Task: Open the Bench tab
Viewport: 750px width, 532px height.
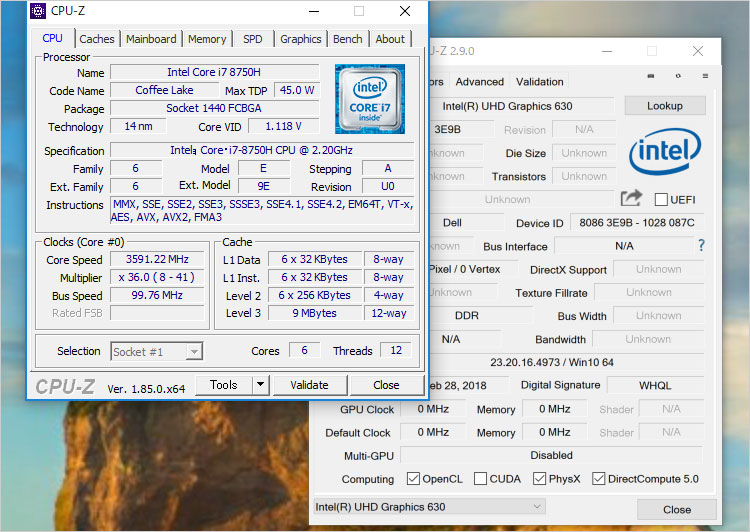Action: point(348,39)
